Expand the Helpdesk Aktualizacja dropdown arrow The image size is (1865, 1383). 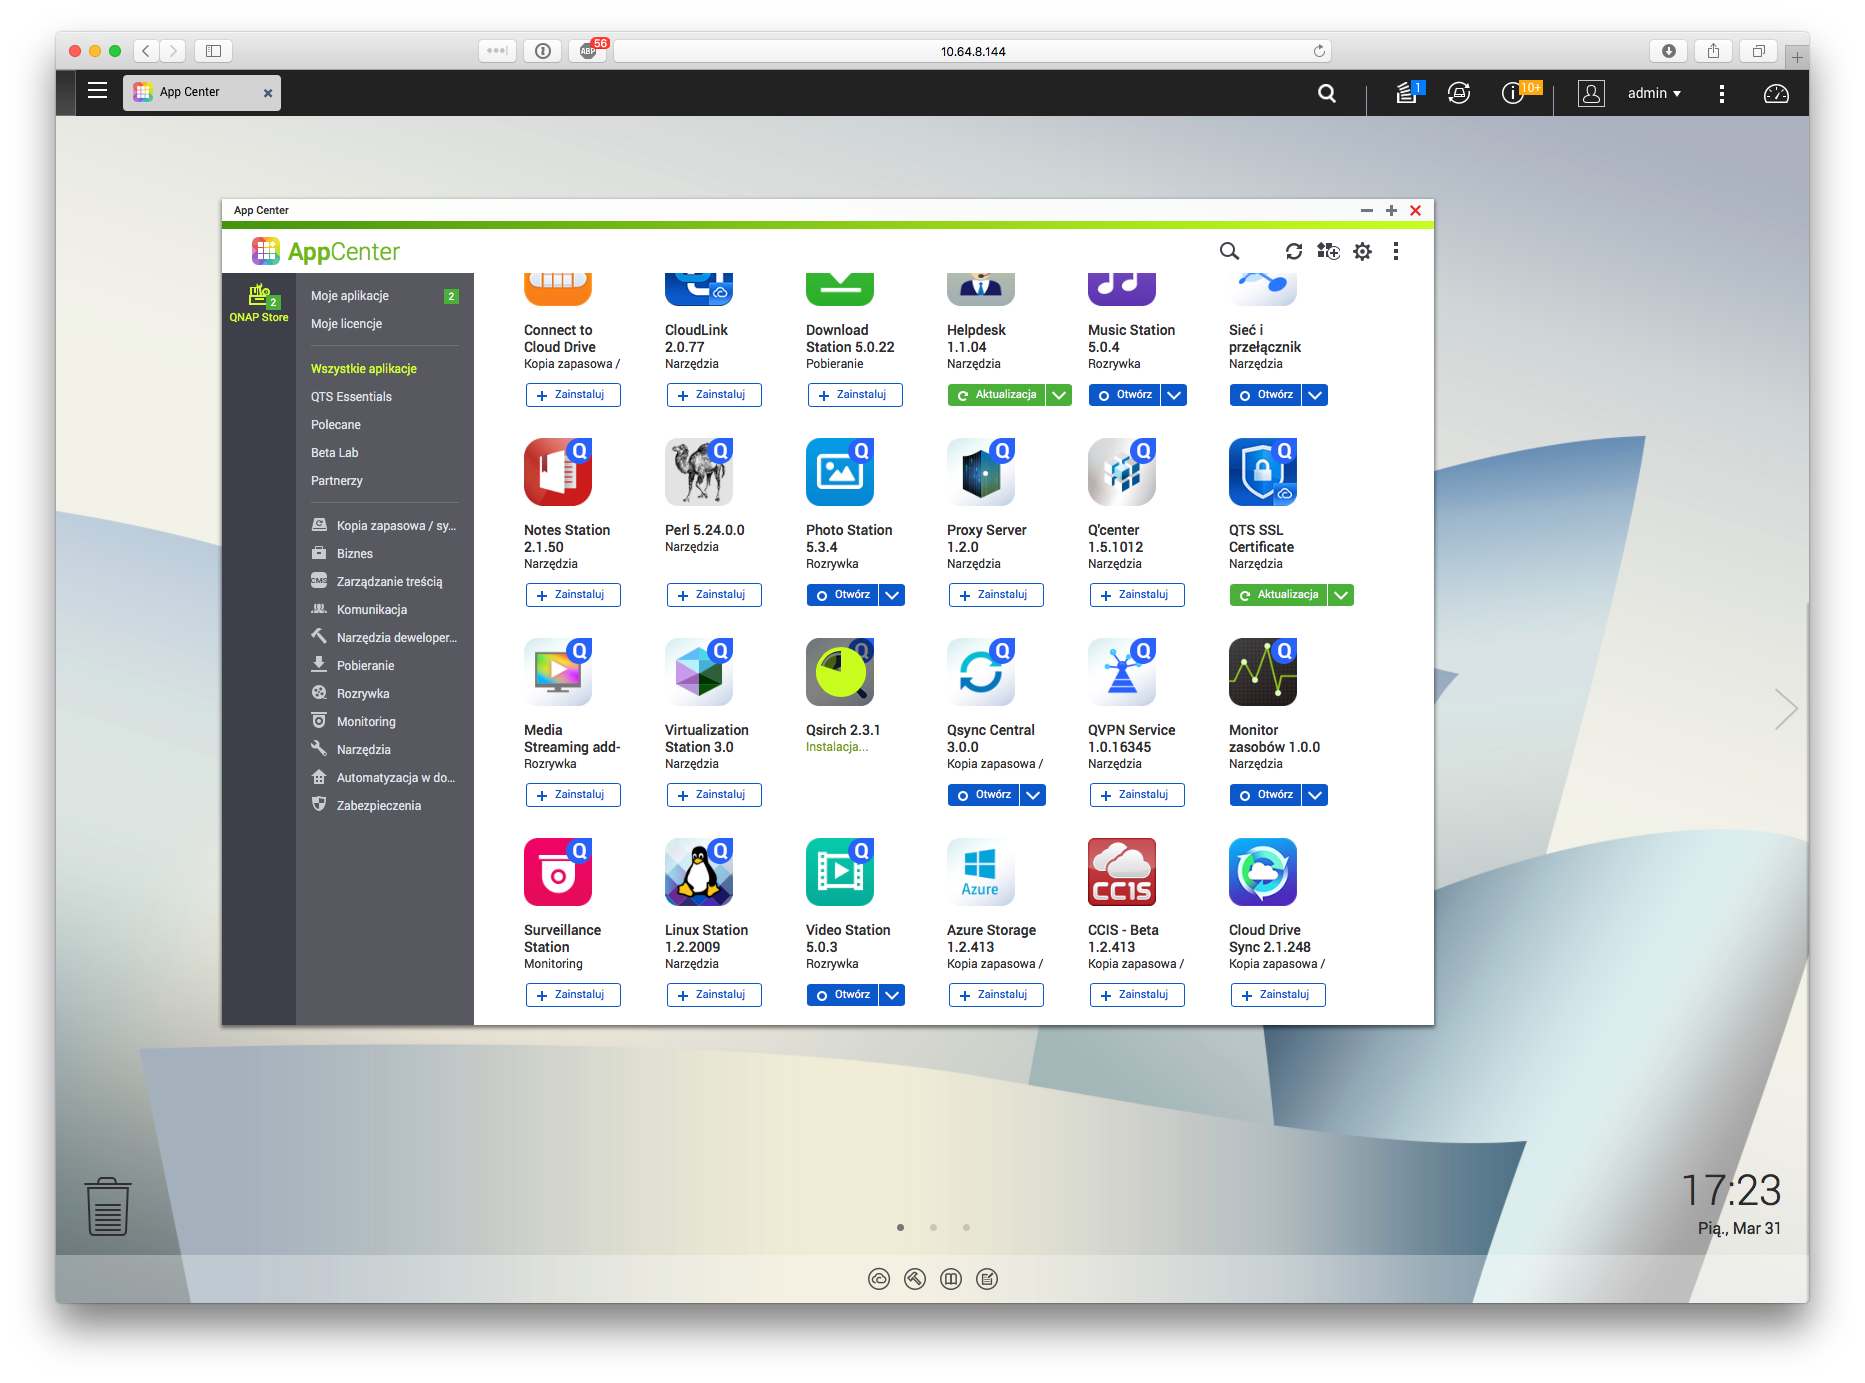[x=1059, y=395]
